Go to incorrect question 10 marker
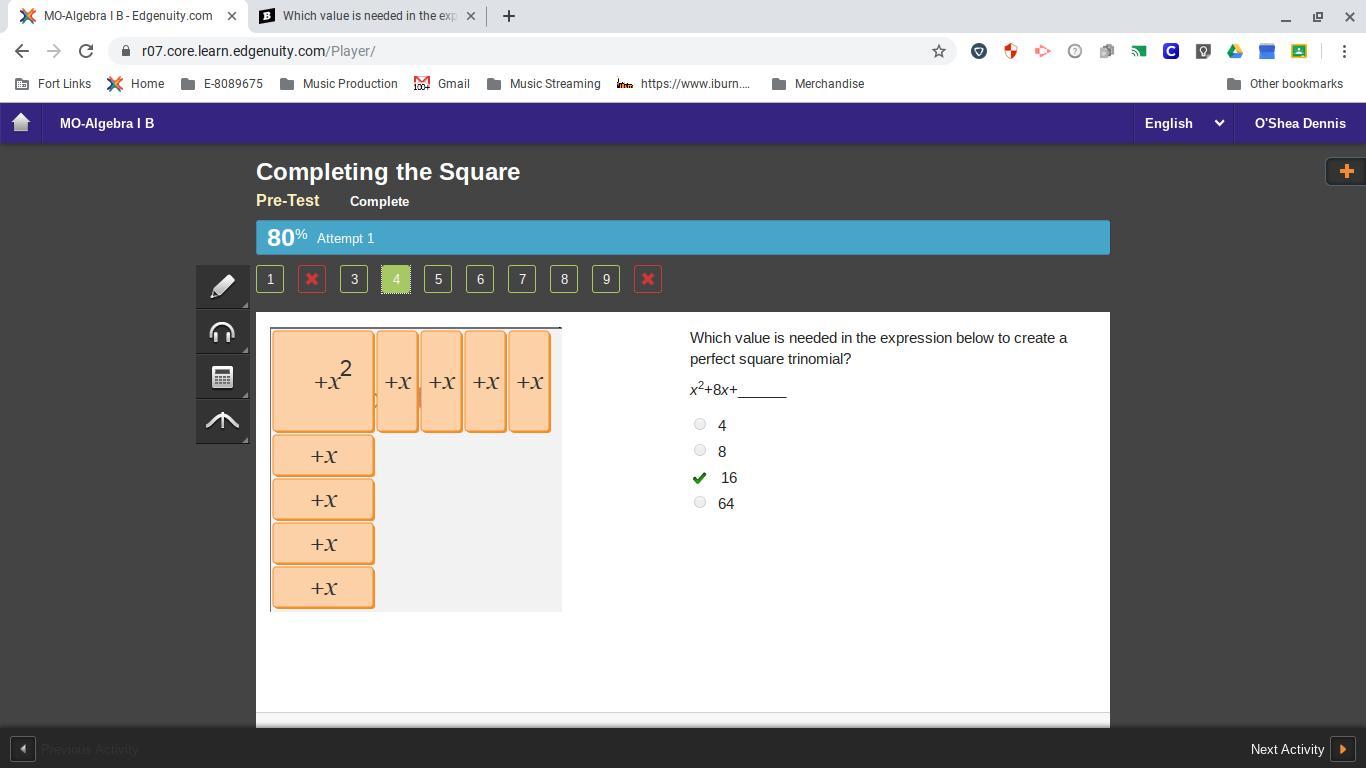 (648, 279)
